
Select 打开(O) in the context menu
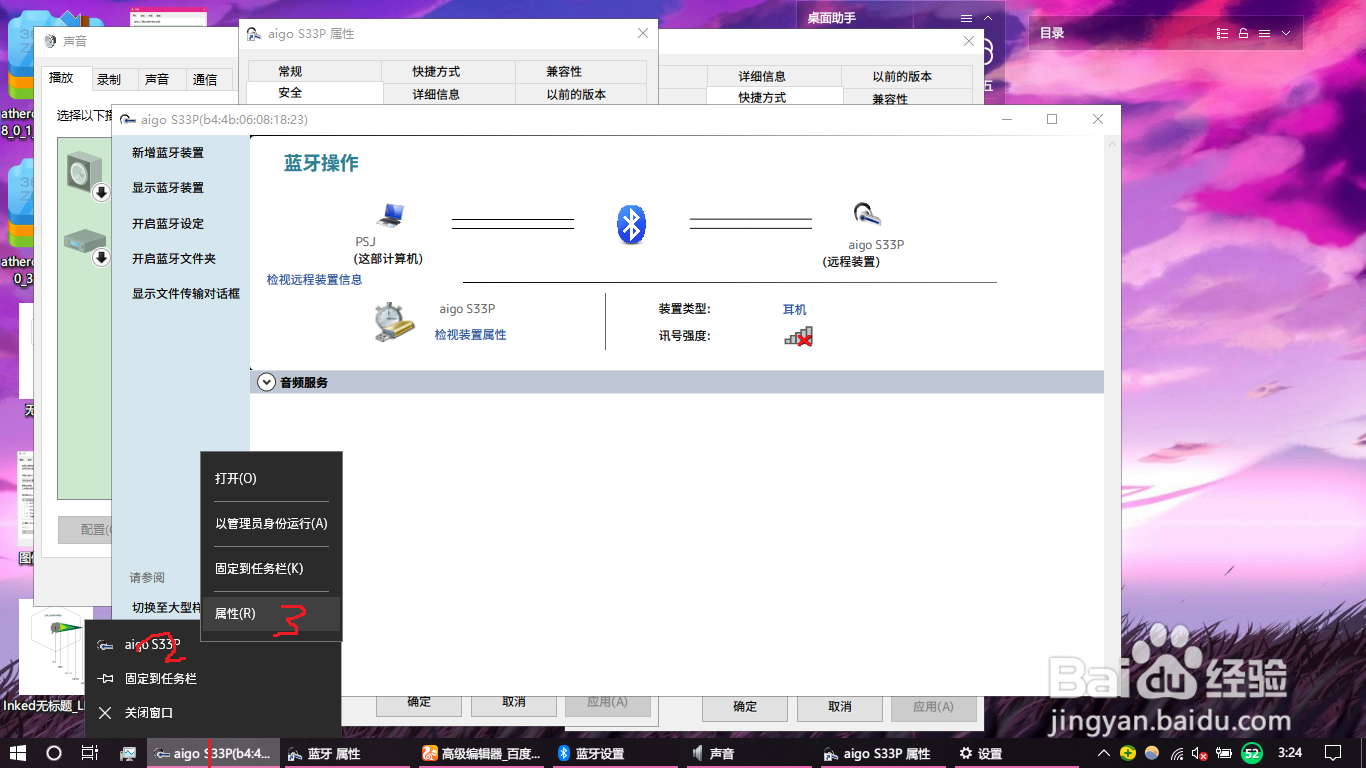[271, 479]
